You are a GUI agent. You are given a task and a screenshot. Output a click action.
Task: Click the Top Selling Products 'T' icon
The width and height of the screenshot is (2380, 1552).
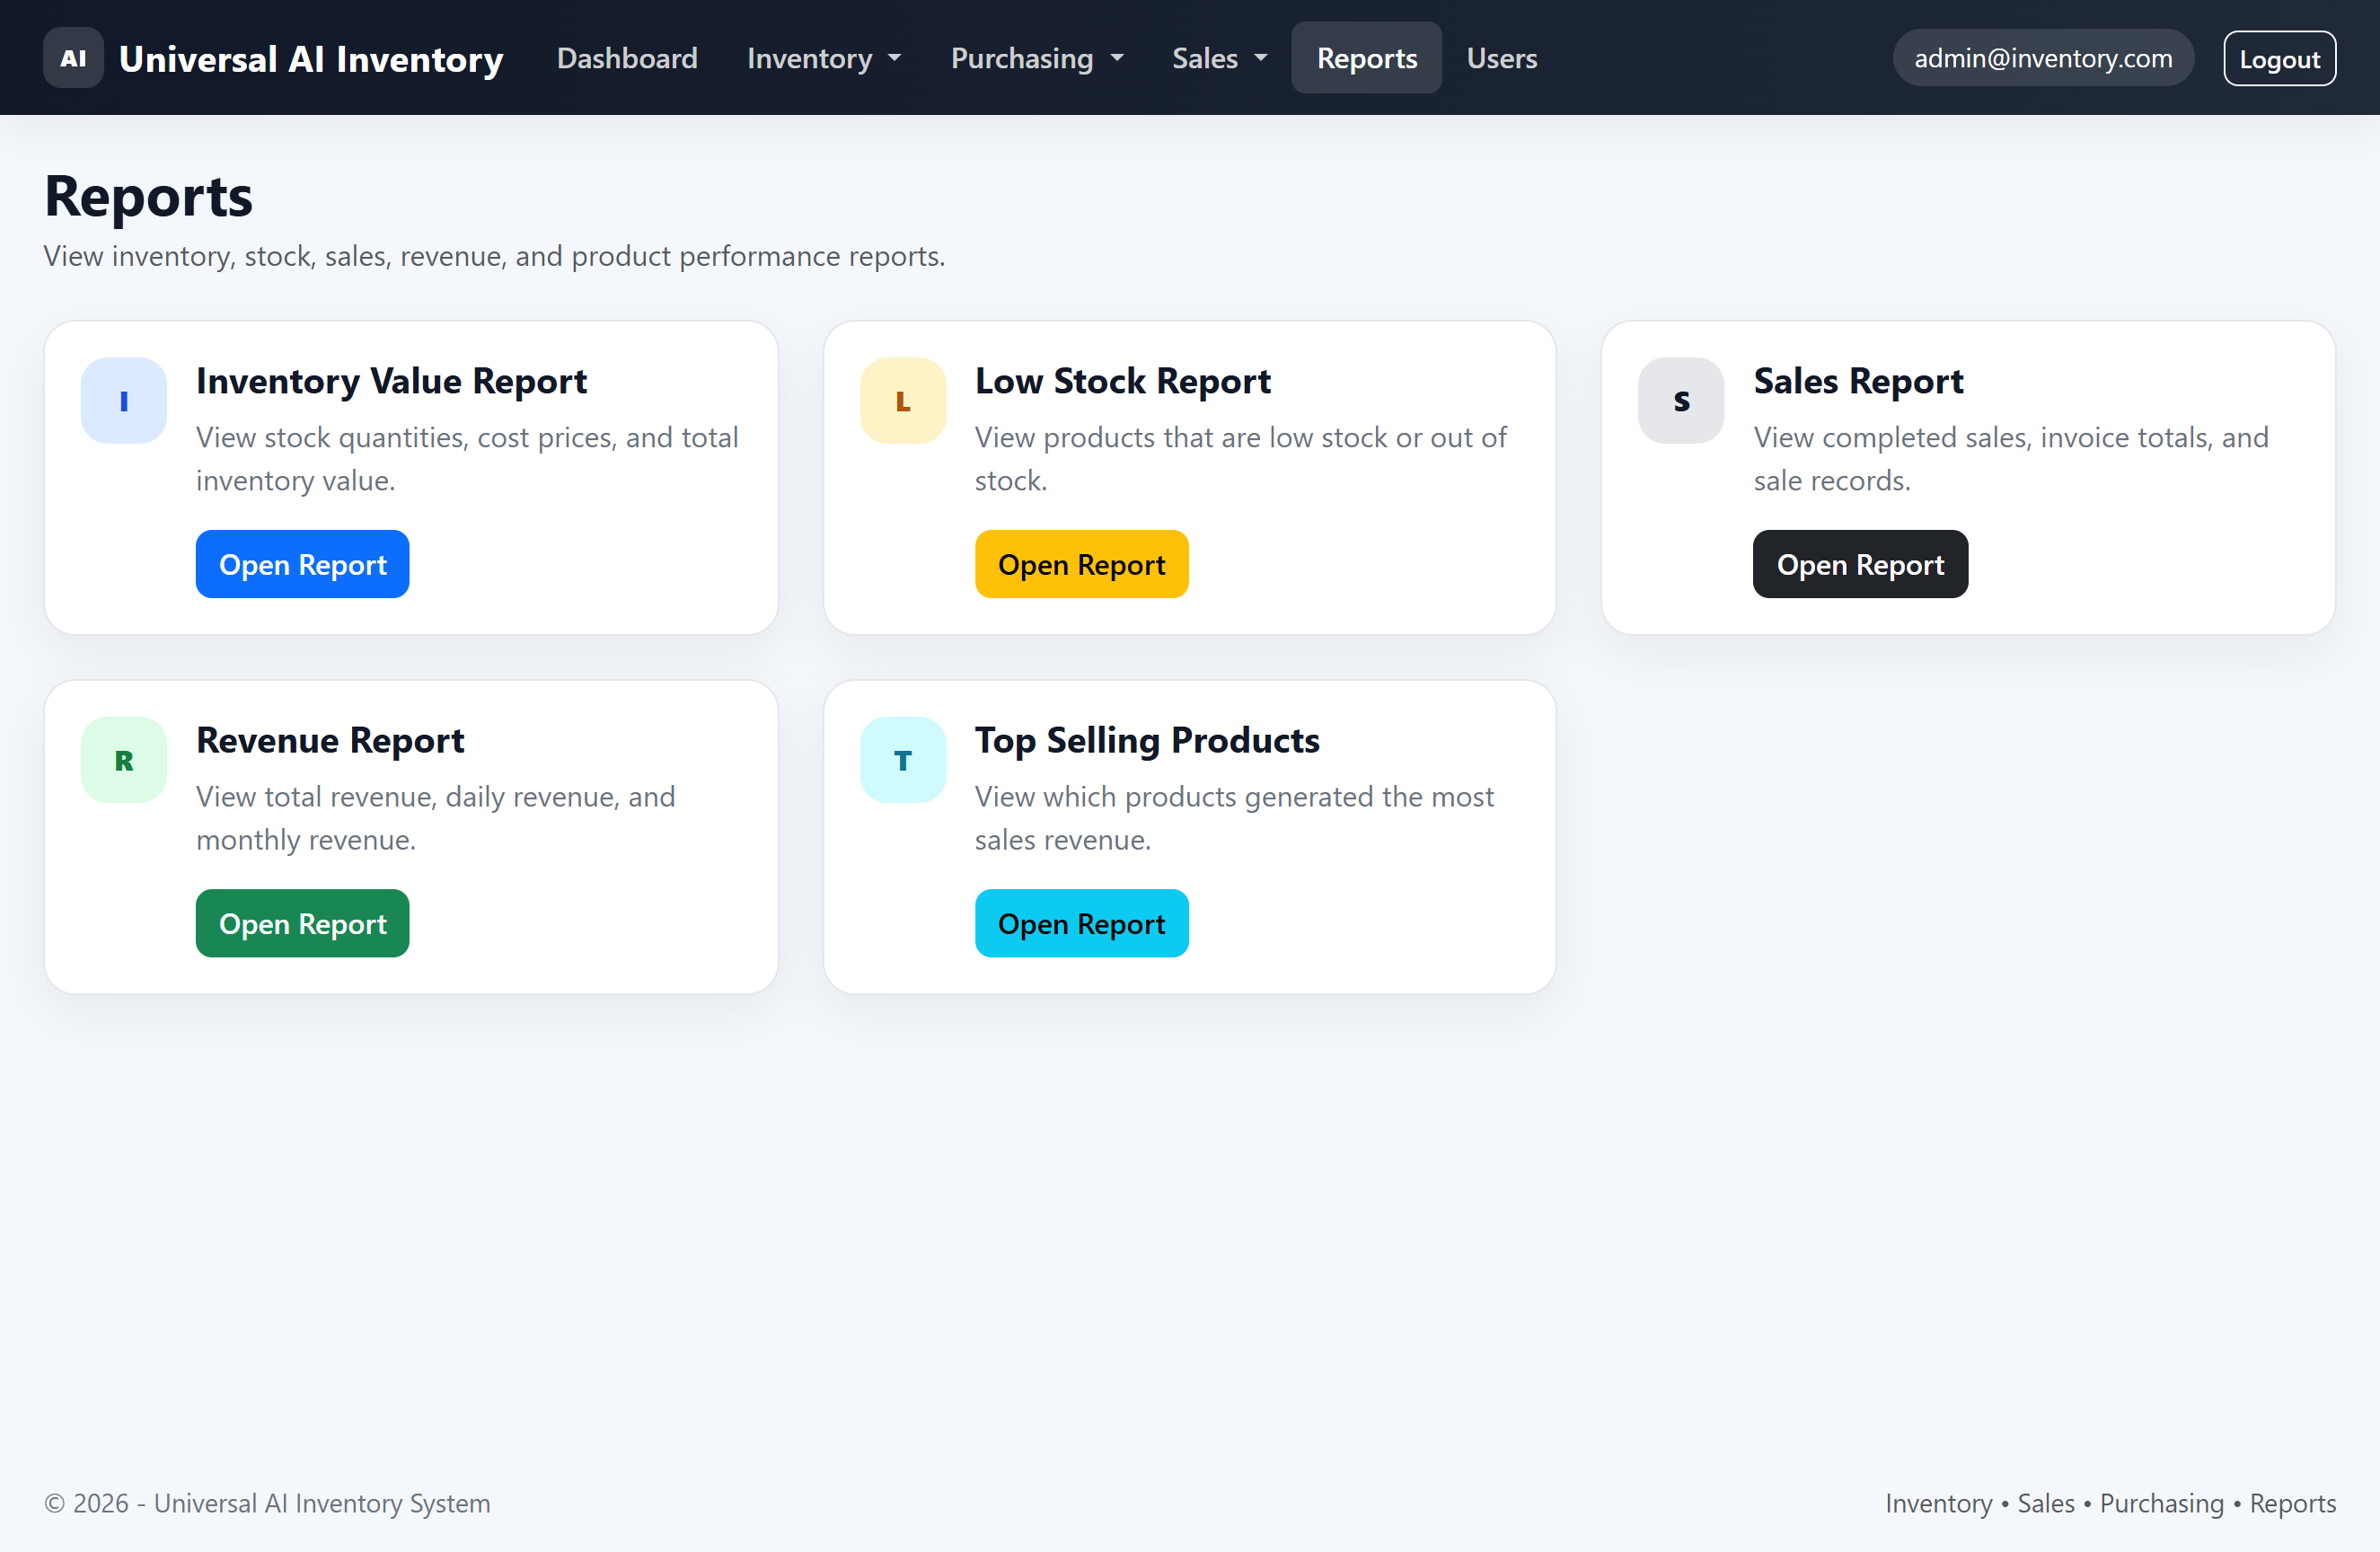[x=903, y=760]
